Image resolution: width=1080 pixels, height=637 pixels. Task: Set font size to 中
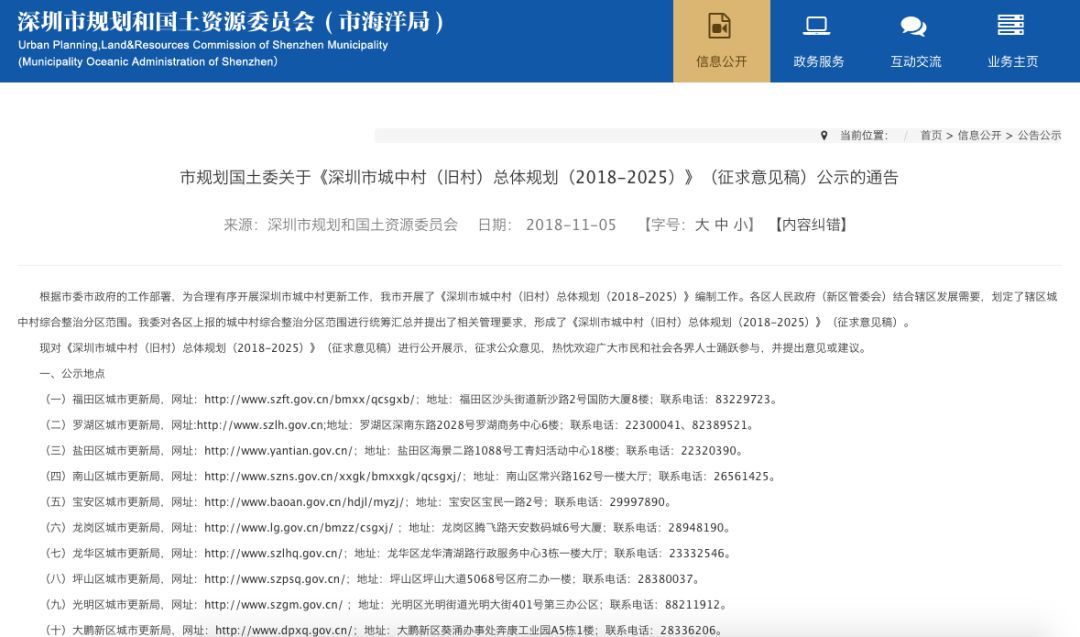pos(722,225)
